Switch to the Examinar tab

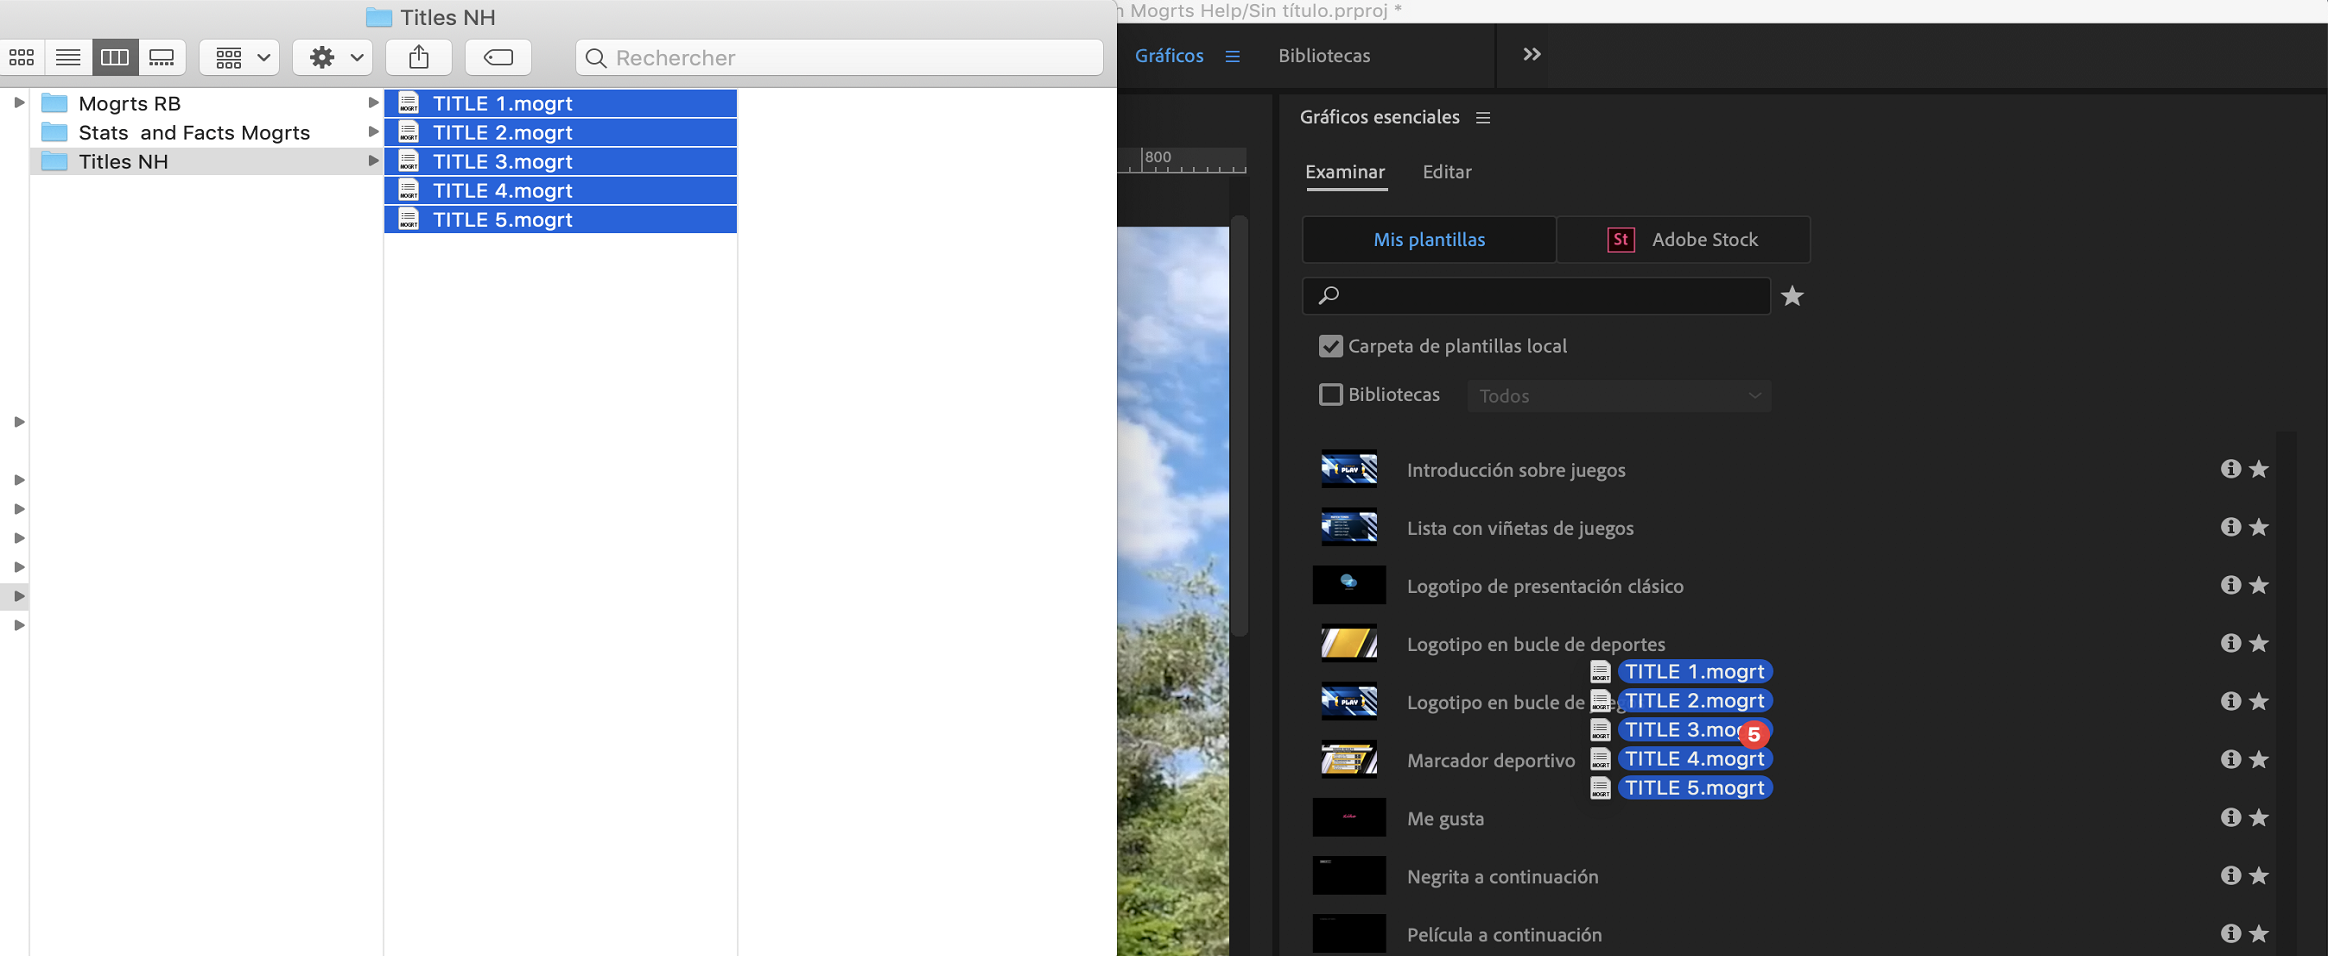[1345, 172]
